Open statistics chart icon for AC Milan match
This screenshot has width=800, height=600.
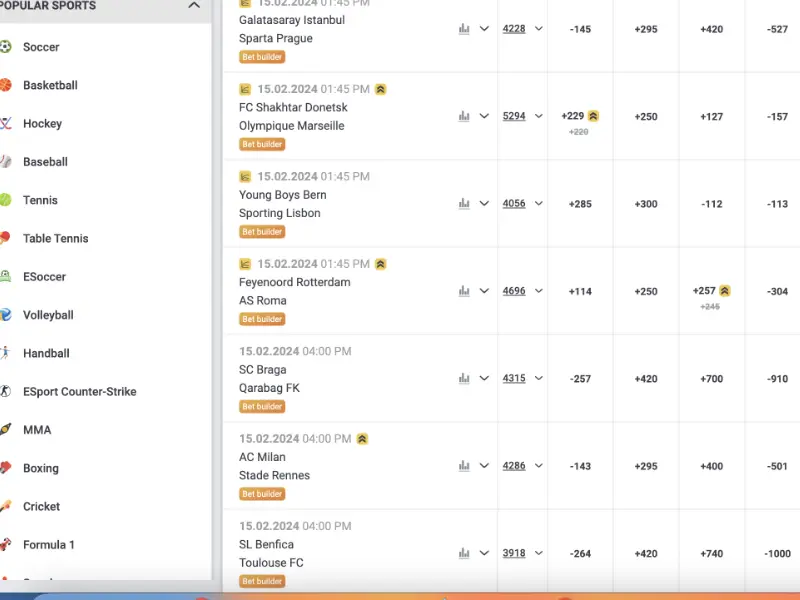[464, 465]
